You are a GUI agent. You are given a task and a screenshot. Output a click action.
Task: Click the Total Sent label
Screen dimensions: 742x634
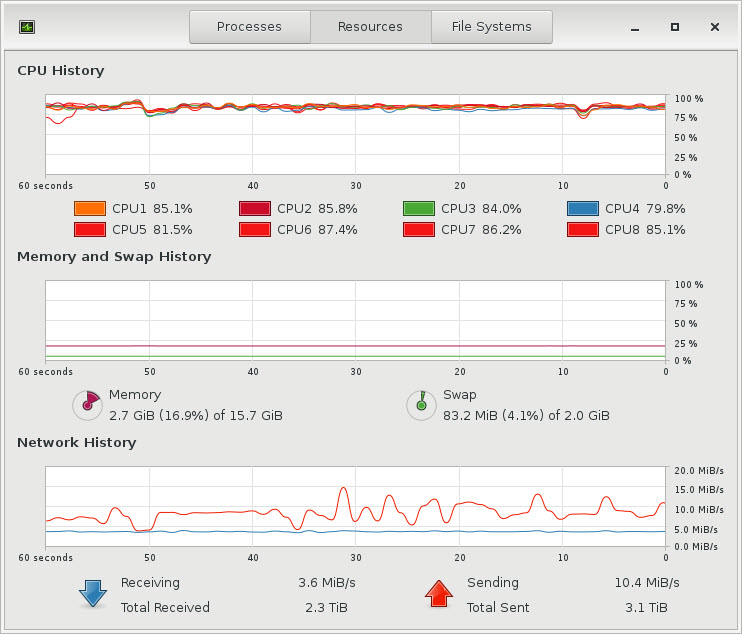pos(498,608)
